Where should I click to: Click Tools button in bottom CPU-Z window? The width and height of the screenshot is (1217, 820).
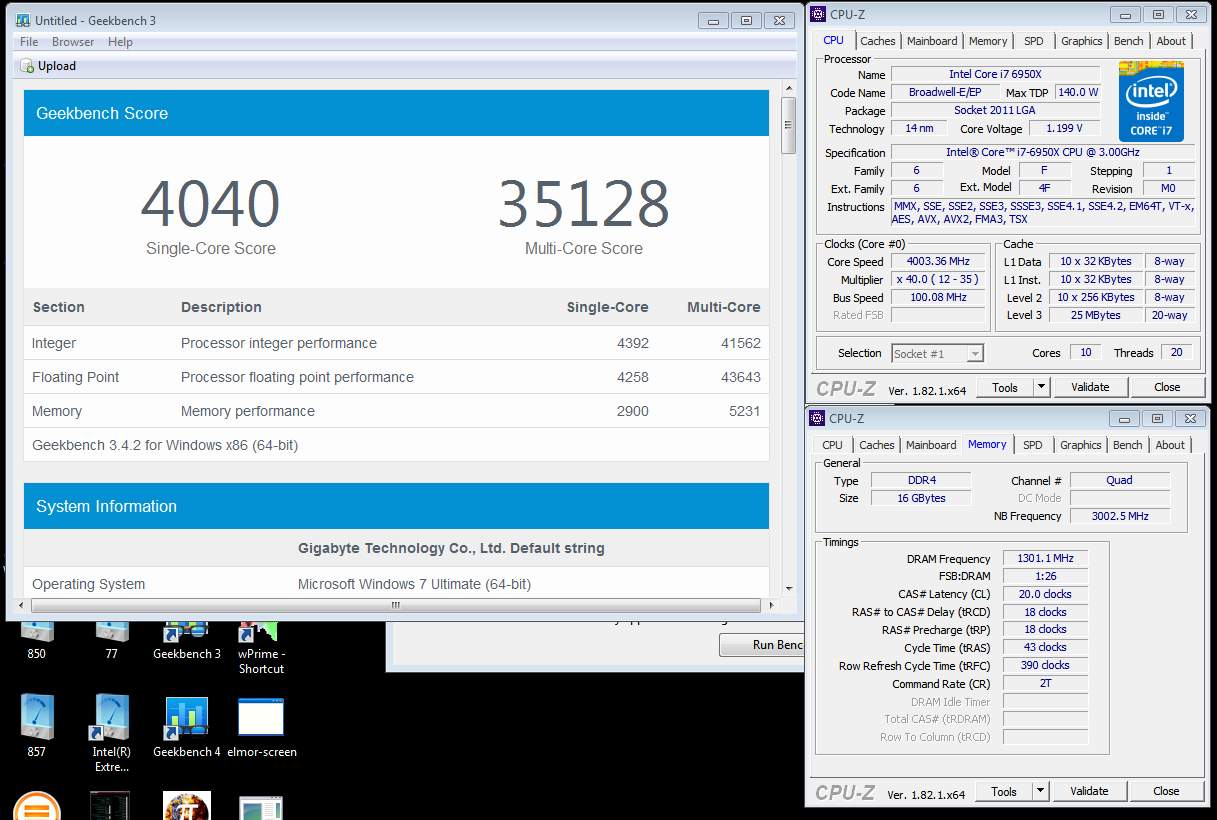(1004, 791)
